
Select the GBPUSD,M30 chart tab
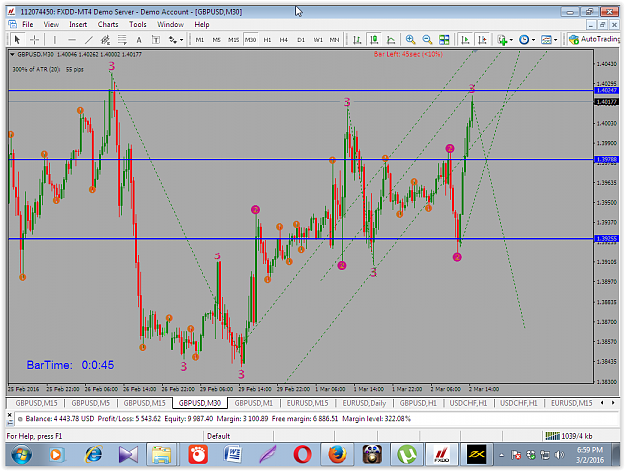click(200, 403)
